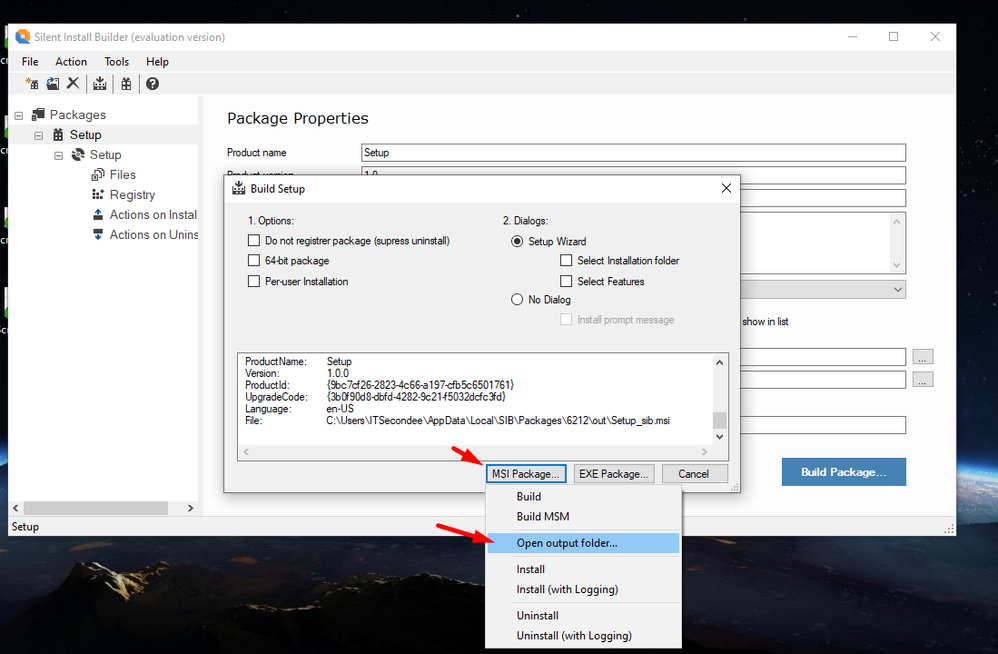Open the Action menu
Image resolution: width=998 pixels, height=654 pixels.
point(71,62)
